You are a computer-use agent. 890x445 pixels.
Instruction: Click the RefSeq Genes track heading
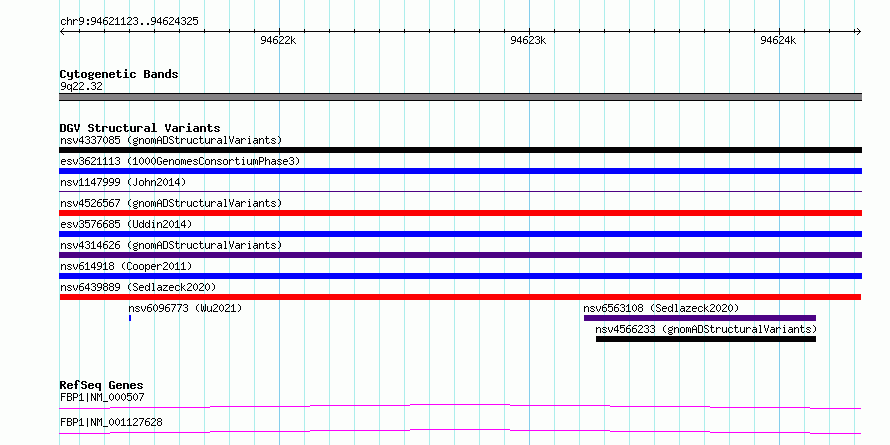coord(102,385)
